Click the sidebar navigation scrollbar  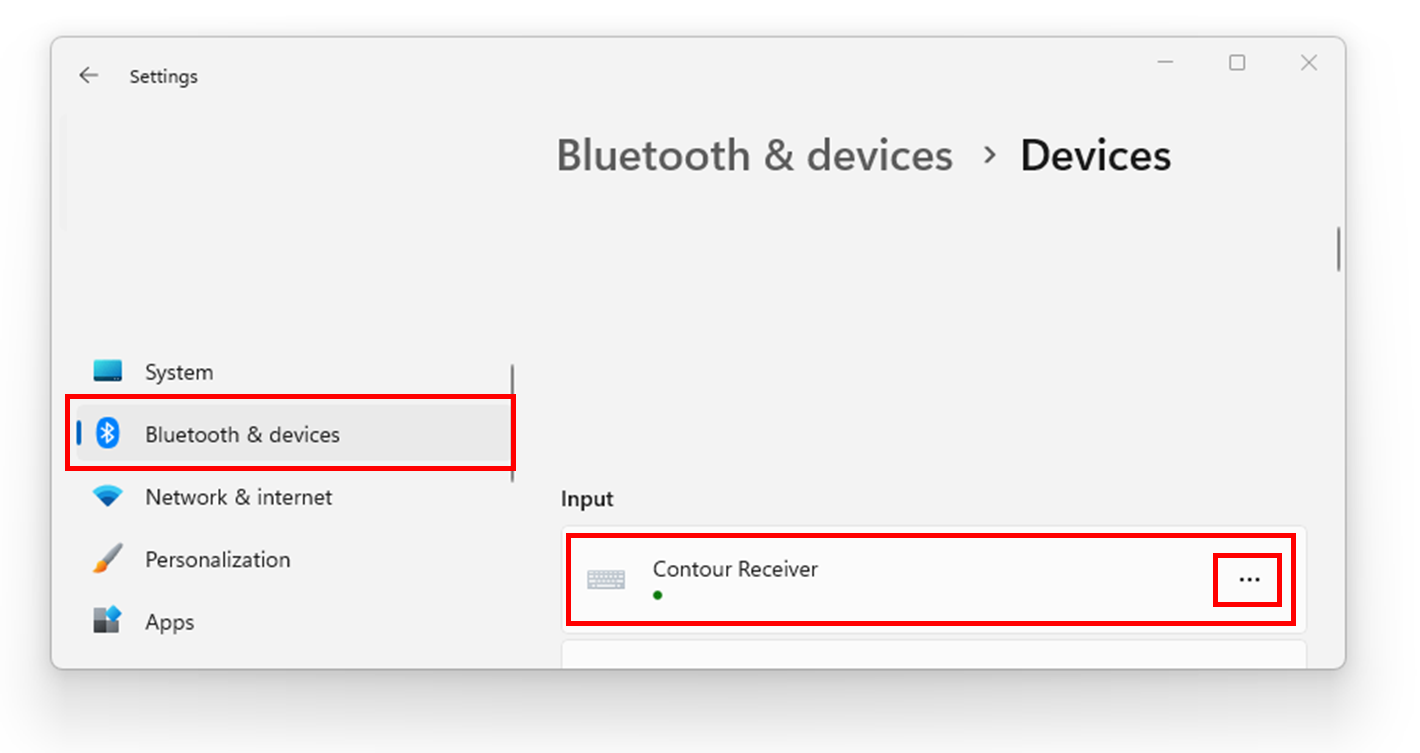tap(513, 422)
